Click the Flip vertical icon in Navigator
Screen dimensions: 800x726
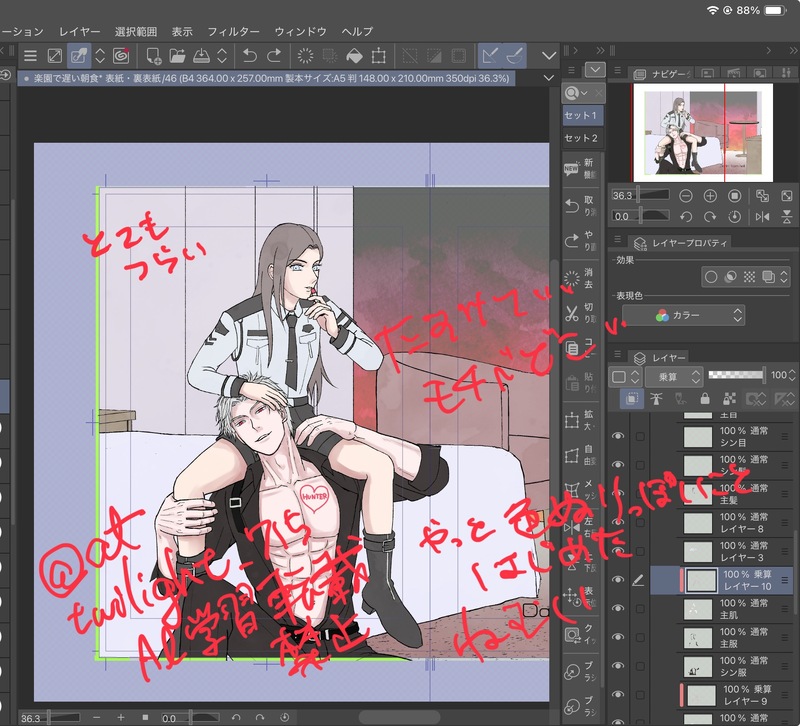click(787, 217)
